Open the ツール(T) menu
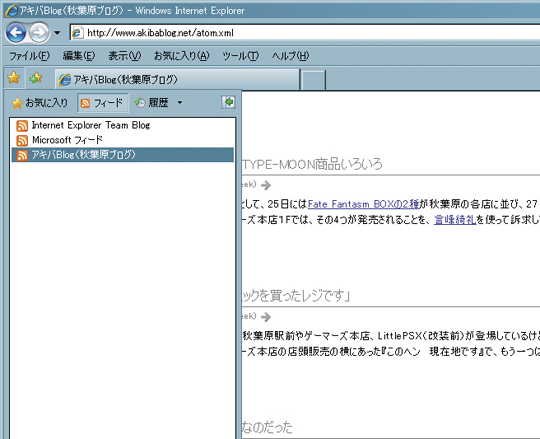Screen dimensions: 540x439 [x=240, y=56]
